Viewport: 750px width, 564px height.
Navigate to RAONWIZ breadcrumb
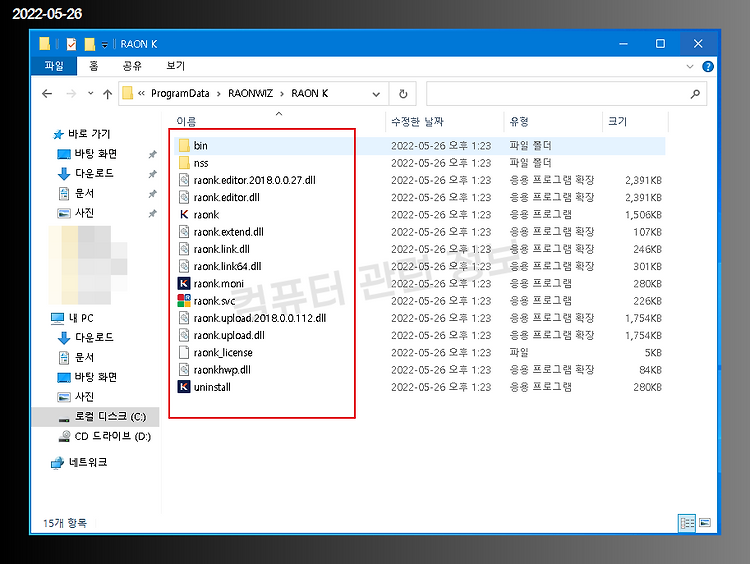click(x=250, y=94)
